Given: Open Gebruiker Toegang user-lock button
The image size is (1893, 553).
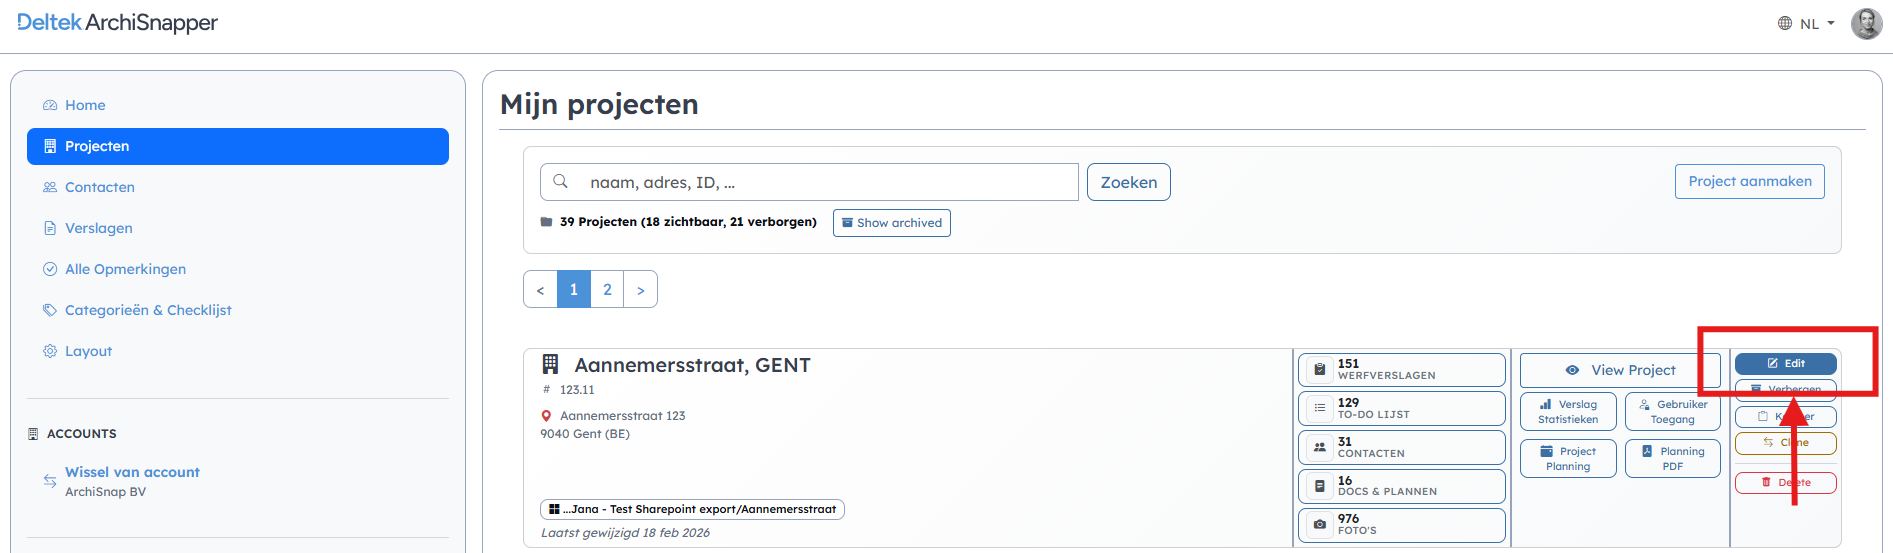Looking at the screenshot, I should coord(1673,412).
